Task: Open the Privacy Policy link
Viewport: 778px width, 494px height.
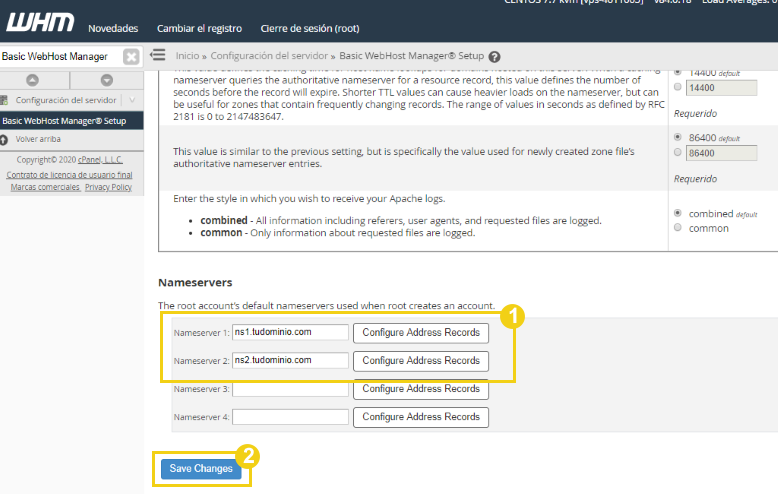Action: click(108, 187)
